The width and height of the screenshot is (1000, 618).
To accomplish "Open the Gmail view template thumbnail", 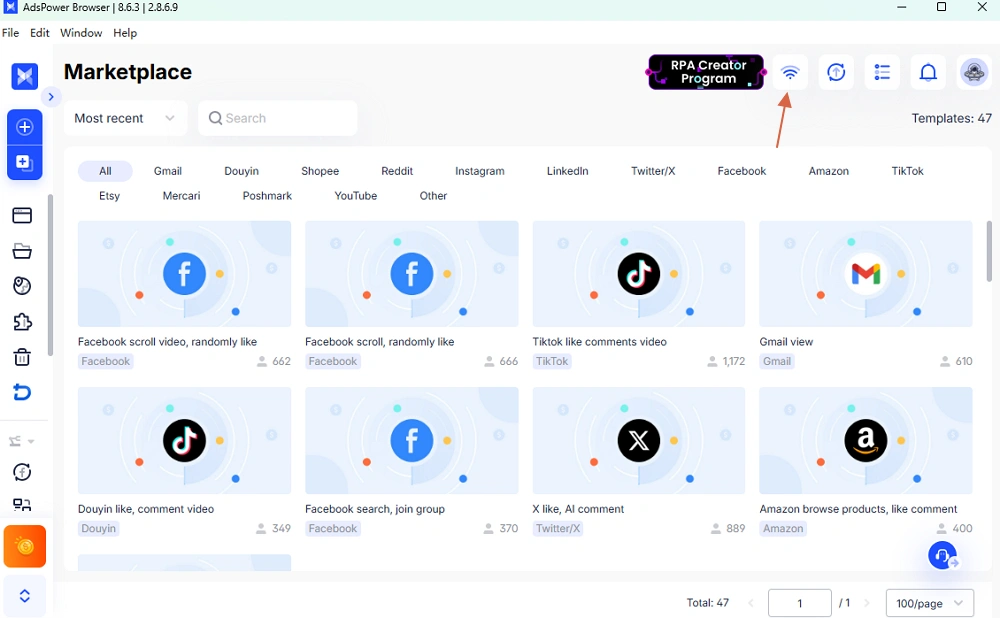I will 866,274.
